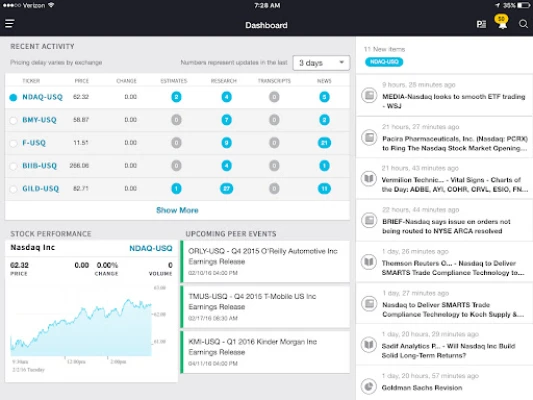Viewport: 533px width, 400px height.
Task: Open ORLY-USQ Q4 2015 earnings release event
Action: (x=265, y=262)
